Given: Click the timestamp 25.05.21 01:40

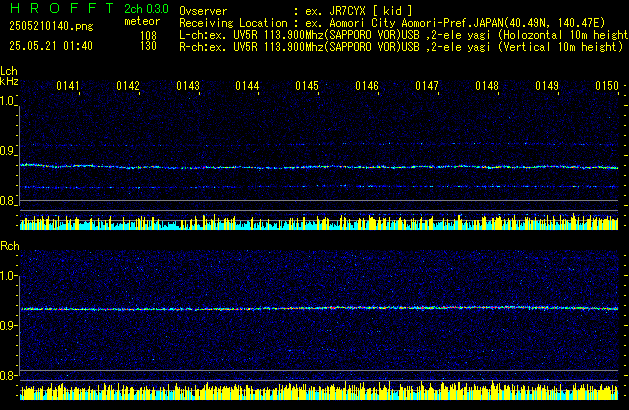Looking at the screenshot, I should [x=51, y=46].
